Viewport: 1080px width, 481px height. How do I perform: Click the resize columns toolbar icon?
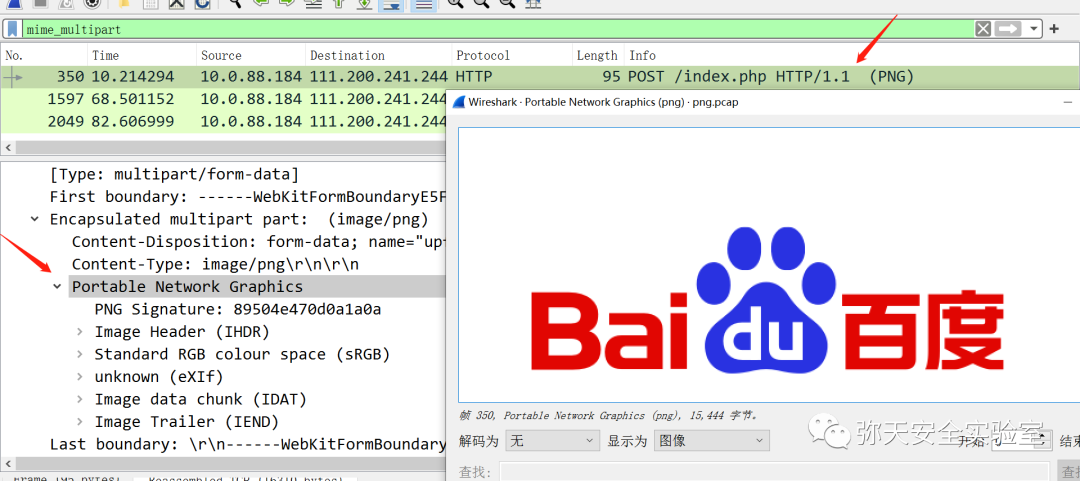point(532,3)
